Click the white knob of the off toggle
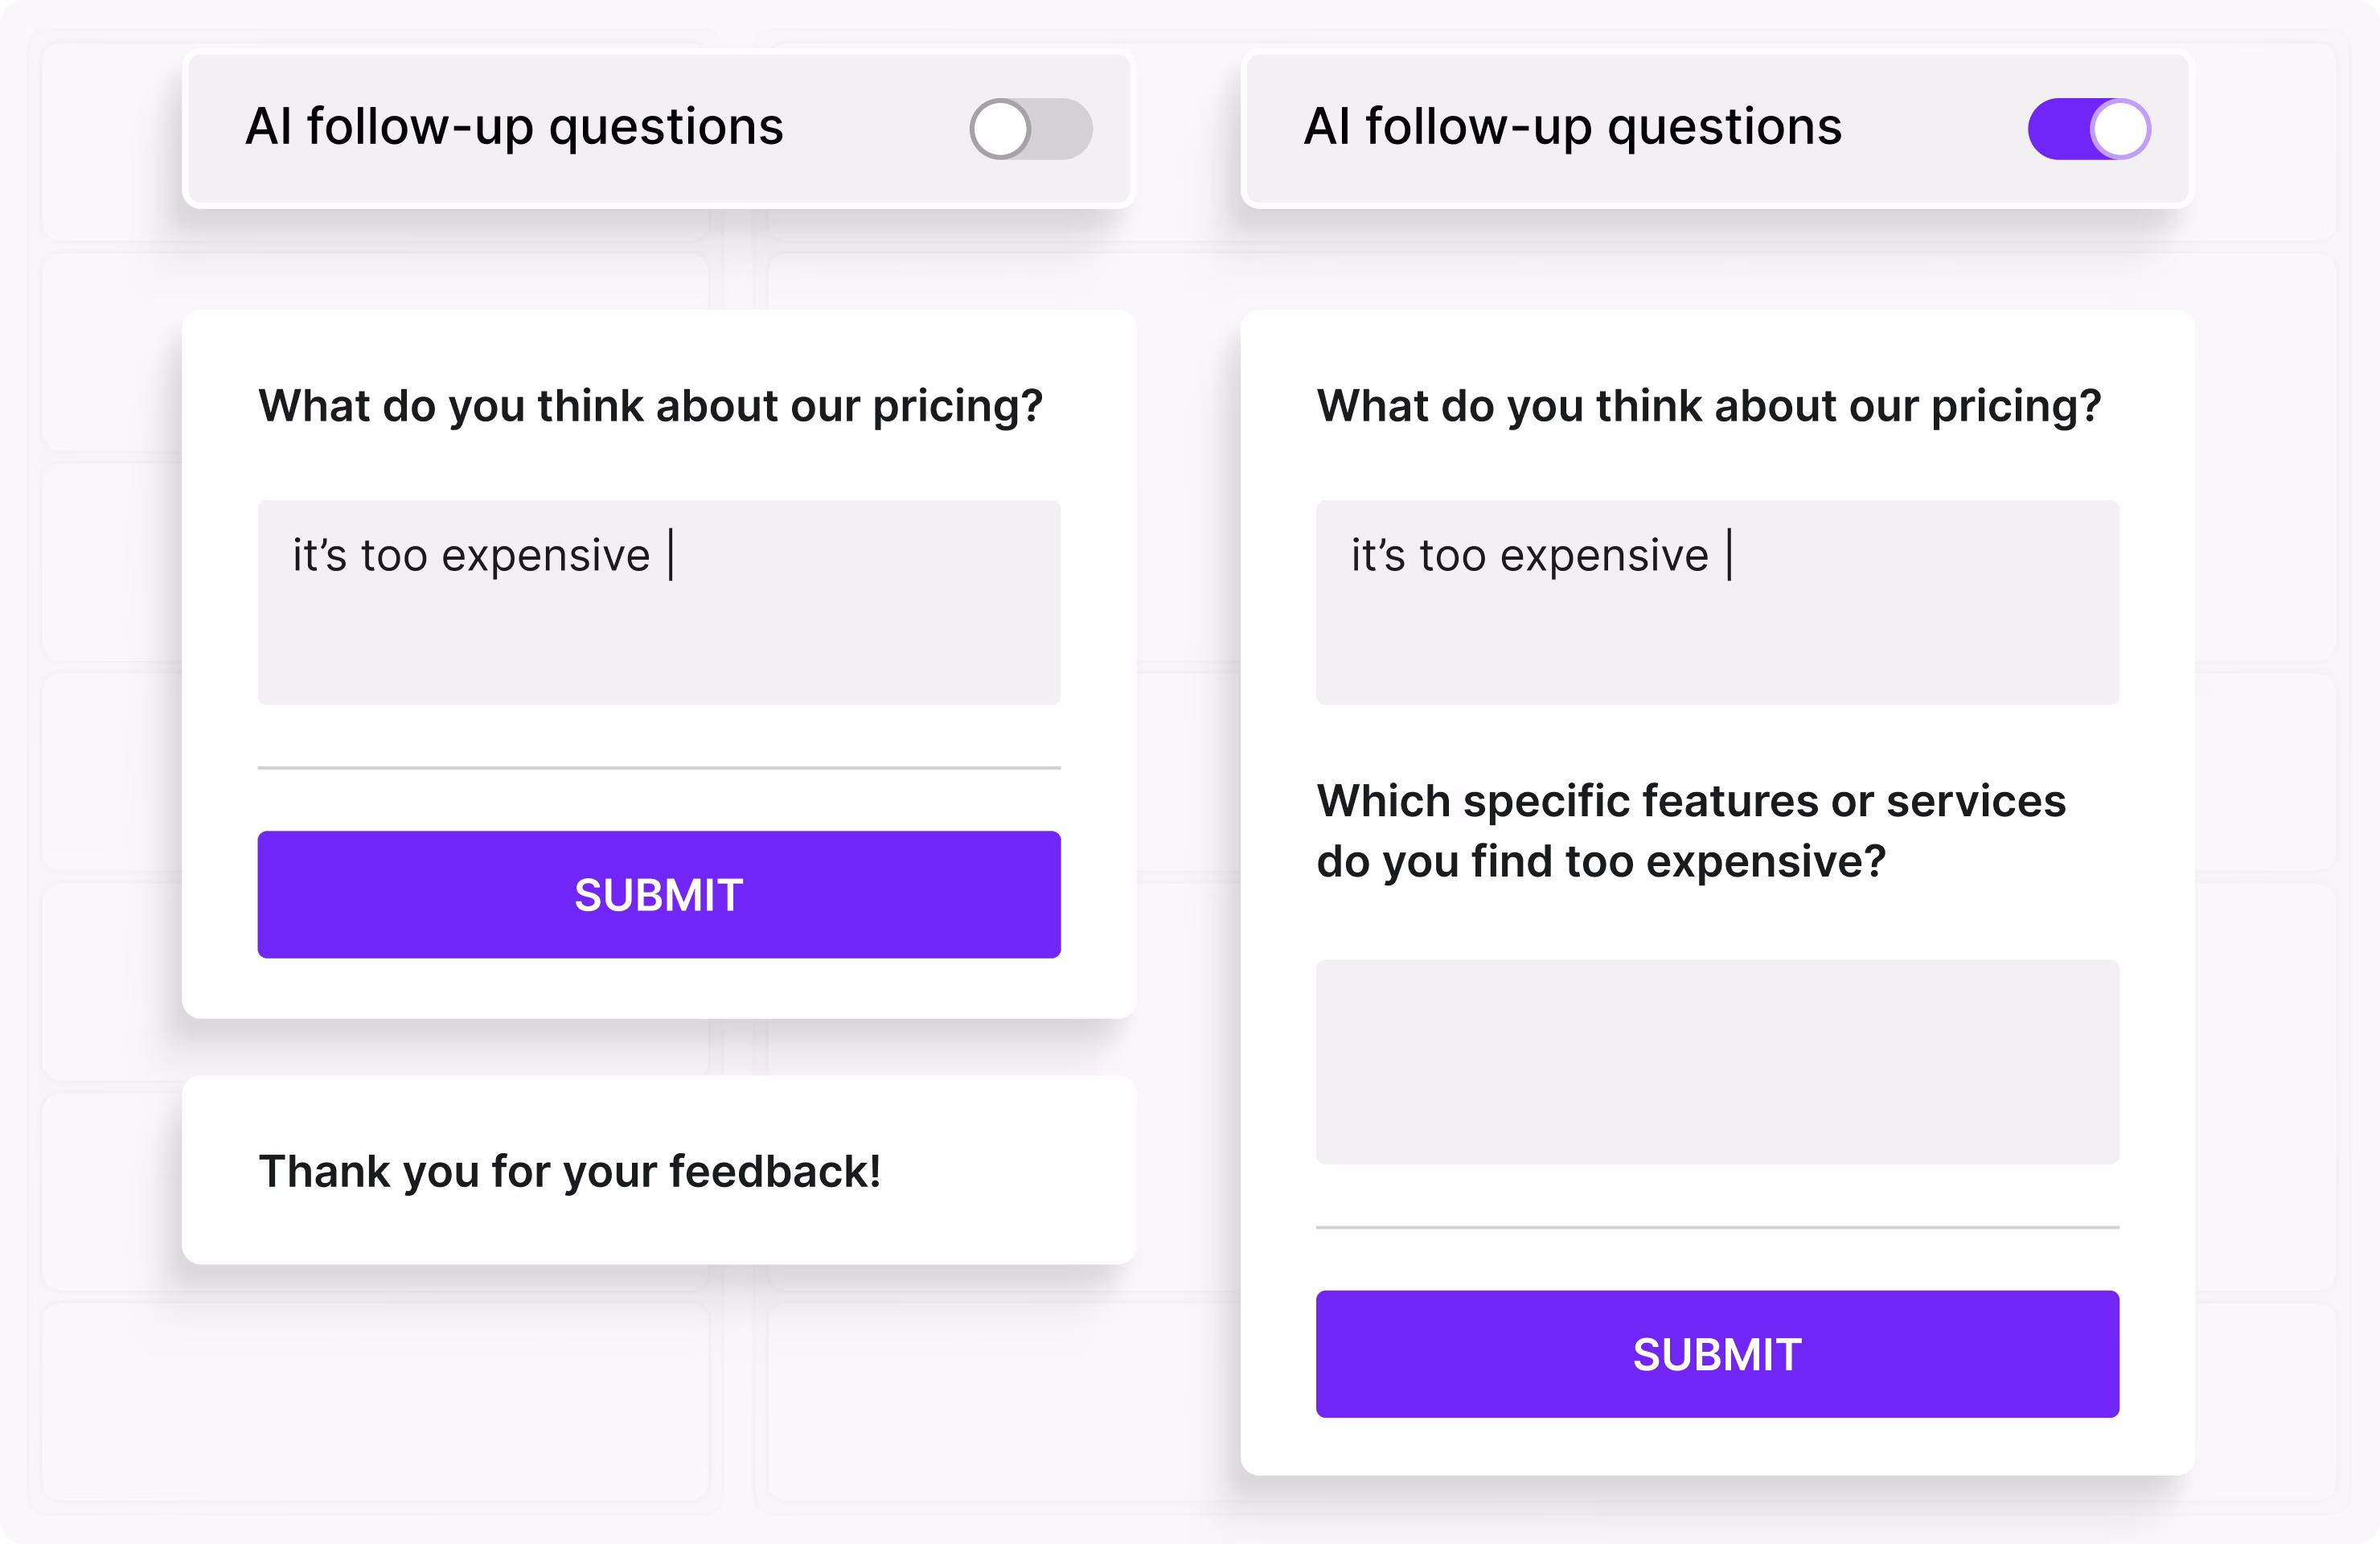The image size is (2380, 1544). pos(1001,129)
